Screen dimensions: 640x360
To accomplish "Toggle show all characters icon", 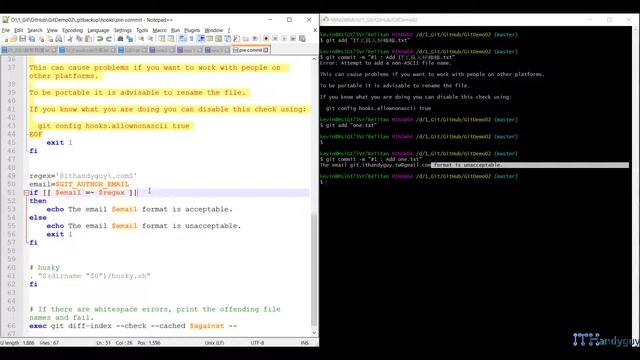I will click(x=191, y=39).
